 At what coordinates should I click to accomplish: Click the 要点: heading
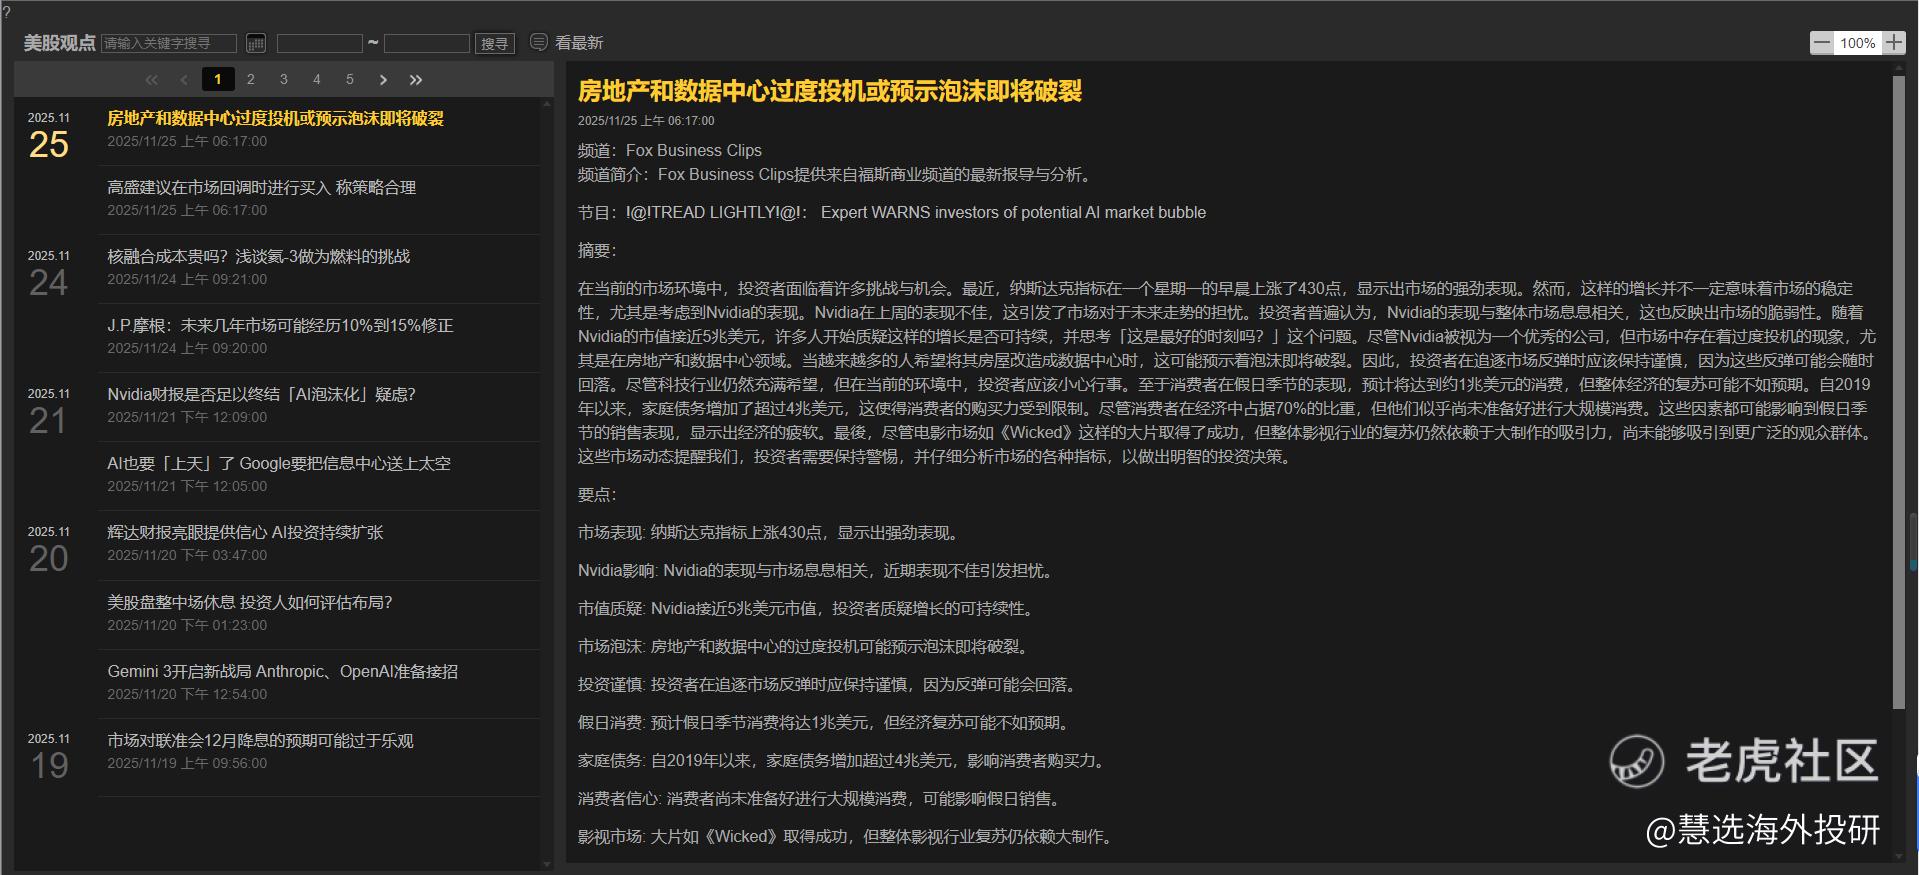coord(597,494)
